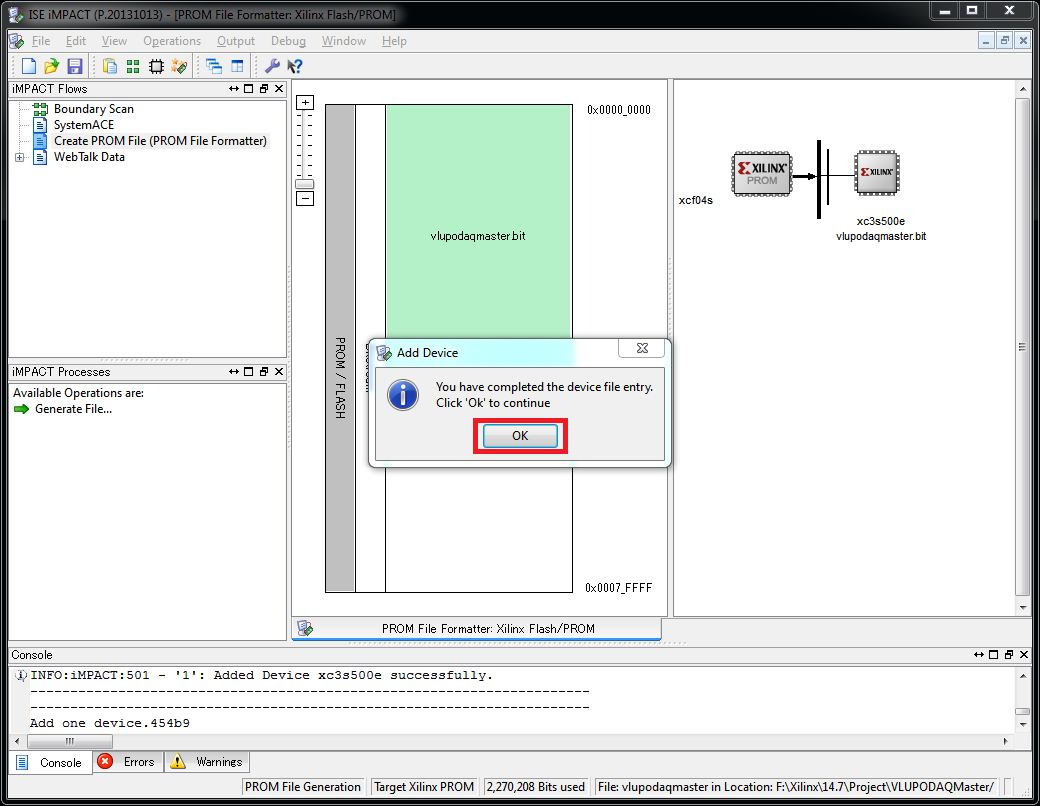Switch to the Errors tab
The width and height of the screenshot is (1040, 806).
[127, 762]
